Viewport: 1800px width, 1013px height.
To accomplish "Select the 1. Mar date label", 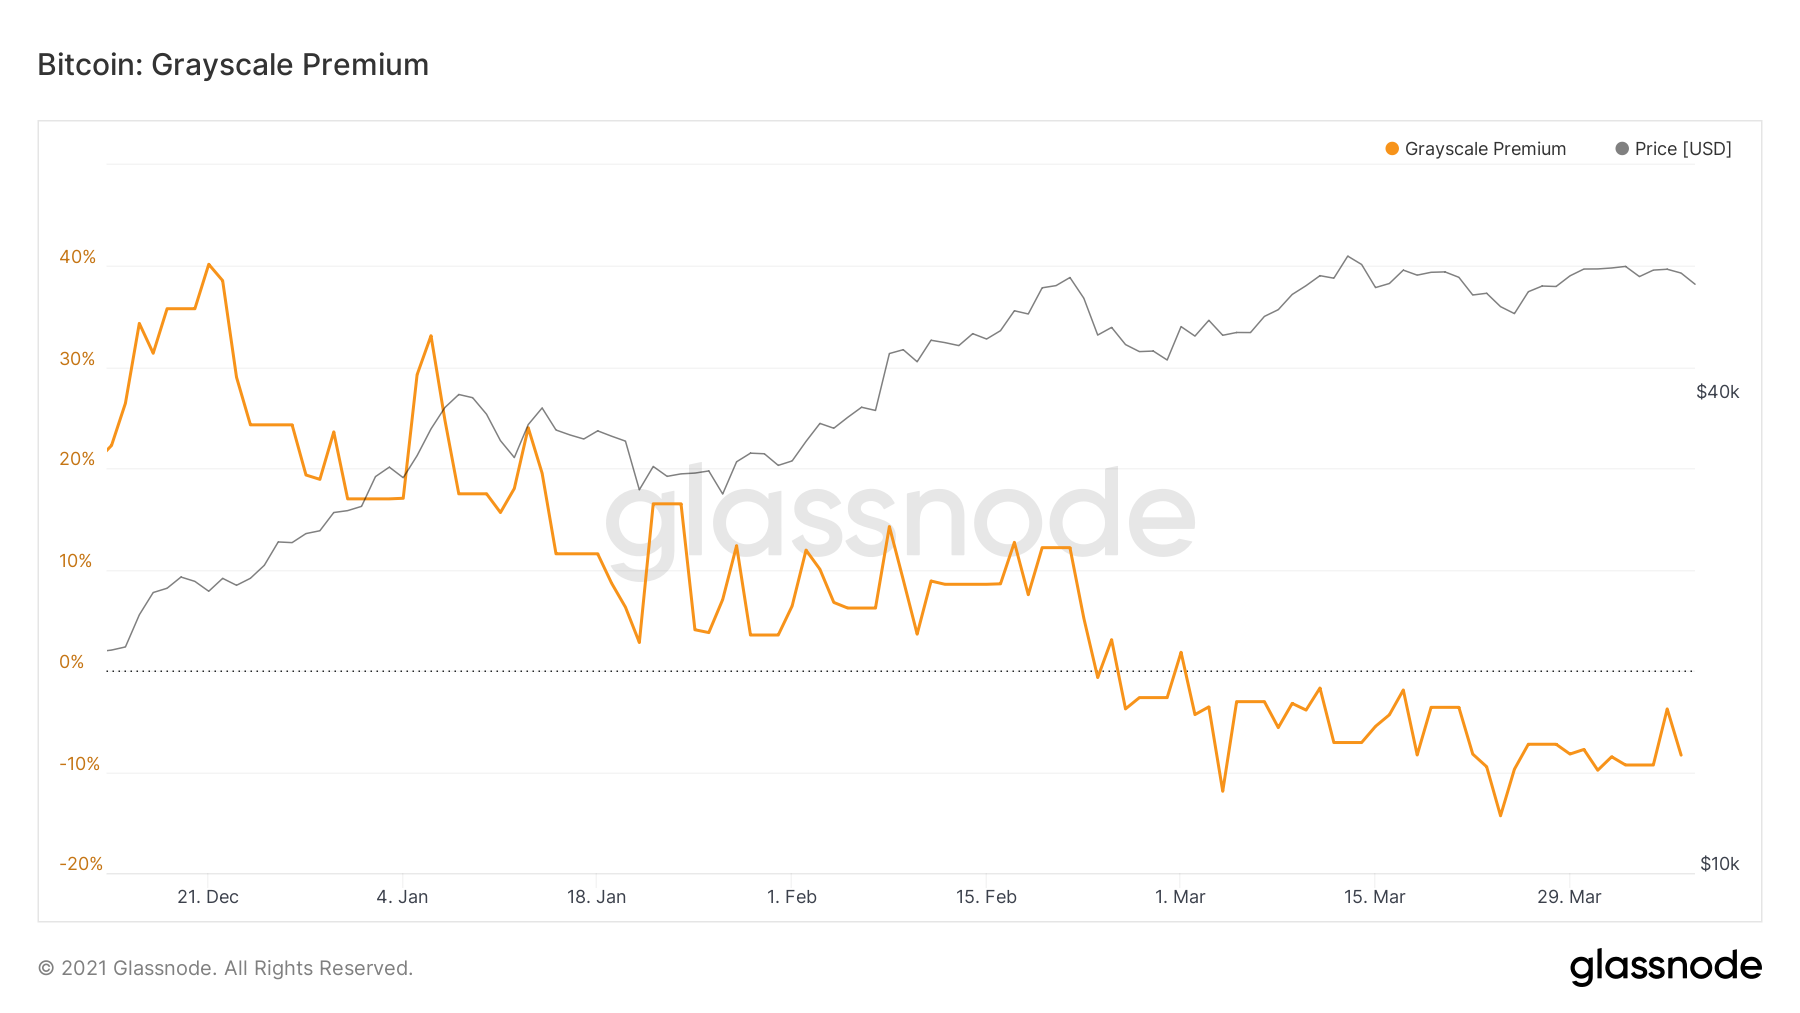I will pyautogui.click(x=1180, y=897).
